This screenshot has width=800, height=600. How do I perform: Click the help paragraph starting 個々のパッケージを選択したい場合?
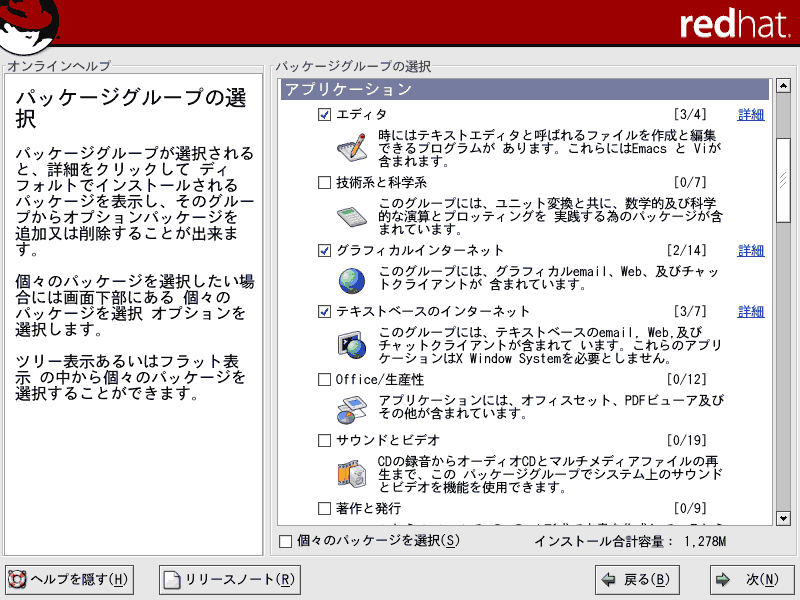tap(135, 305)
